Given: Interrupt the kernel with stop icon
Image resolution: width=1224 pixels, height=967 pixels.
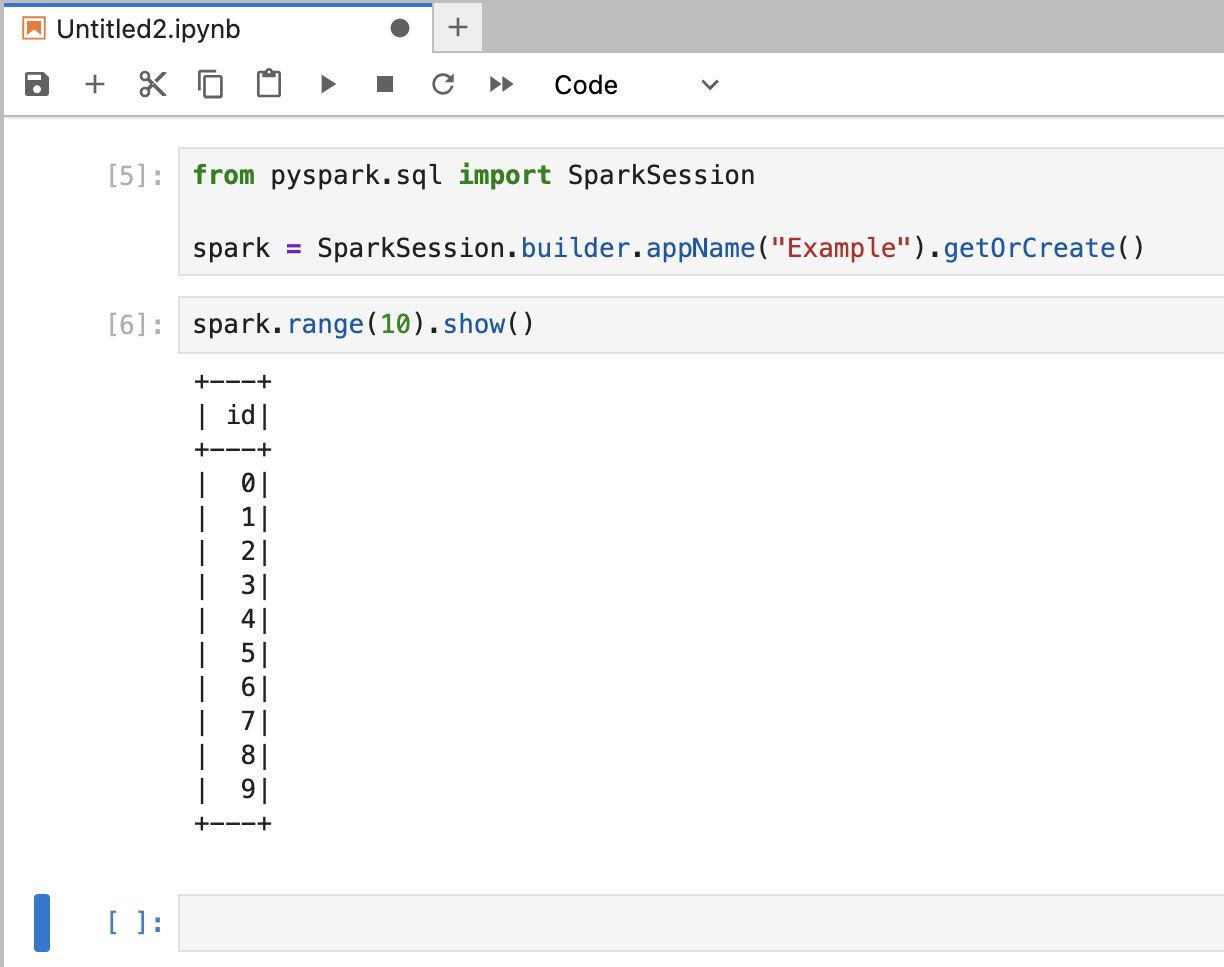Looking at the screenshot, I should pyautogui.click(x=385, y=85).
